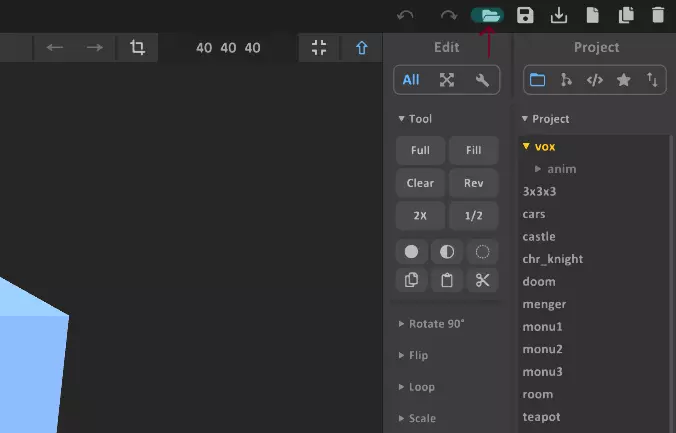The image size is (676, 433).
Task: Click the download arrow export icon
Action: point(559,15)
